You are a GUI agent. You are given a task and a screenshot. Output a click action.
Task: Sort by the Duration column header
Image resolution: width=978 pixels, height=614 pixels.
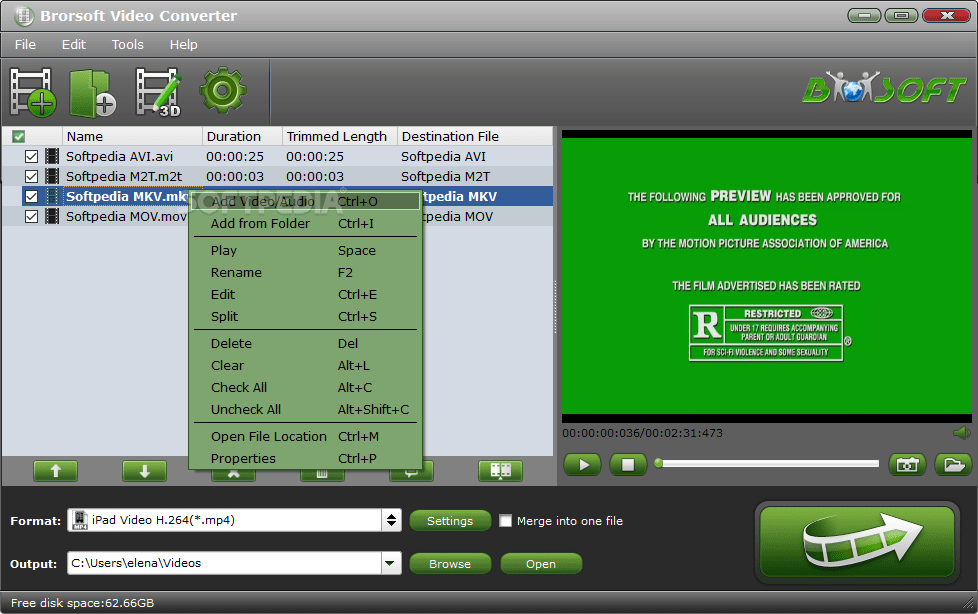pos(242,136)
